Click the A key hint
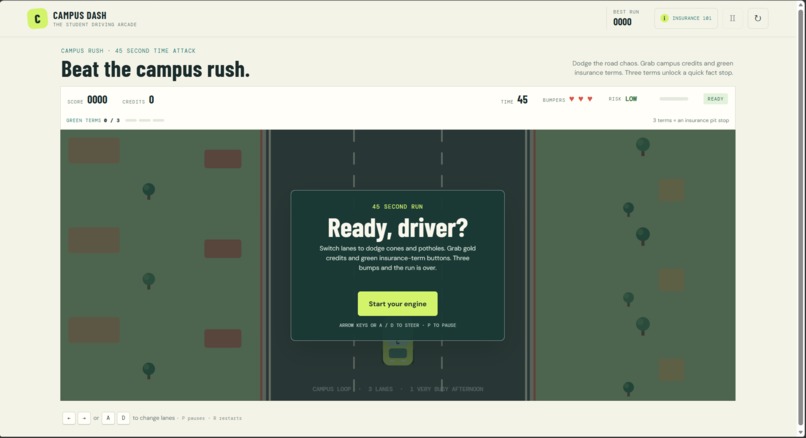The height and width of the screenshot is (438, 806). (108, 418)
